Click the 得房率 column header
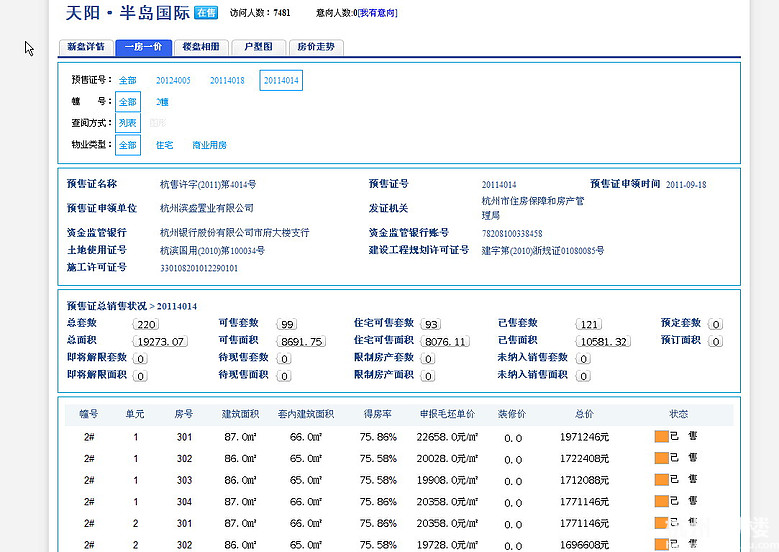The image size is (779, 552). coord(378,414)
